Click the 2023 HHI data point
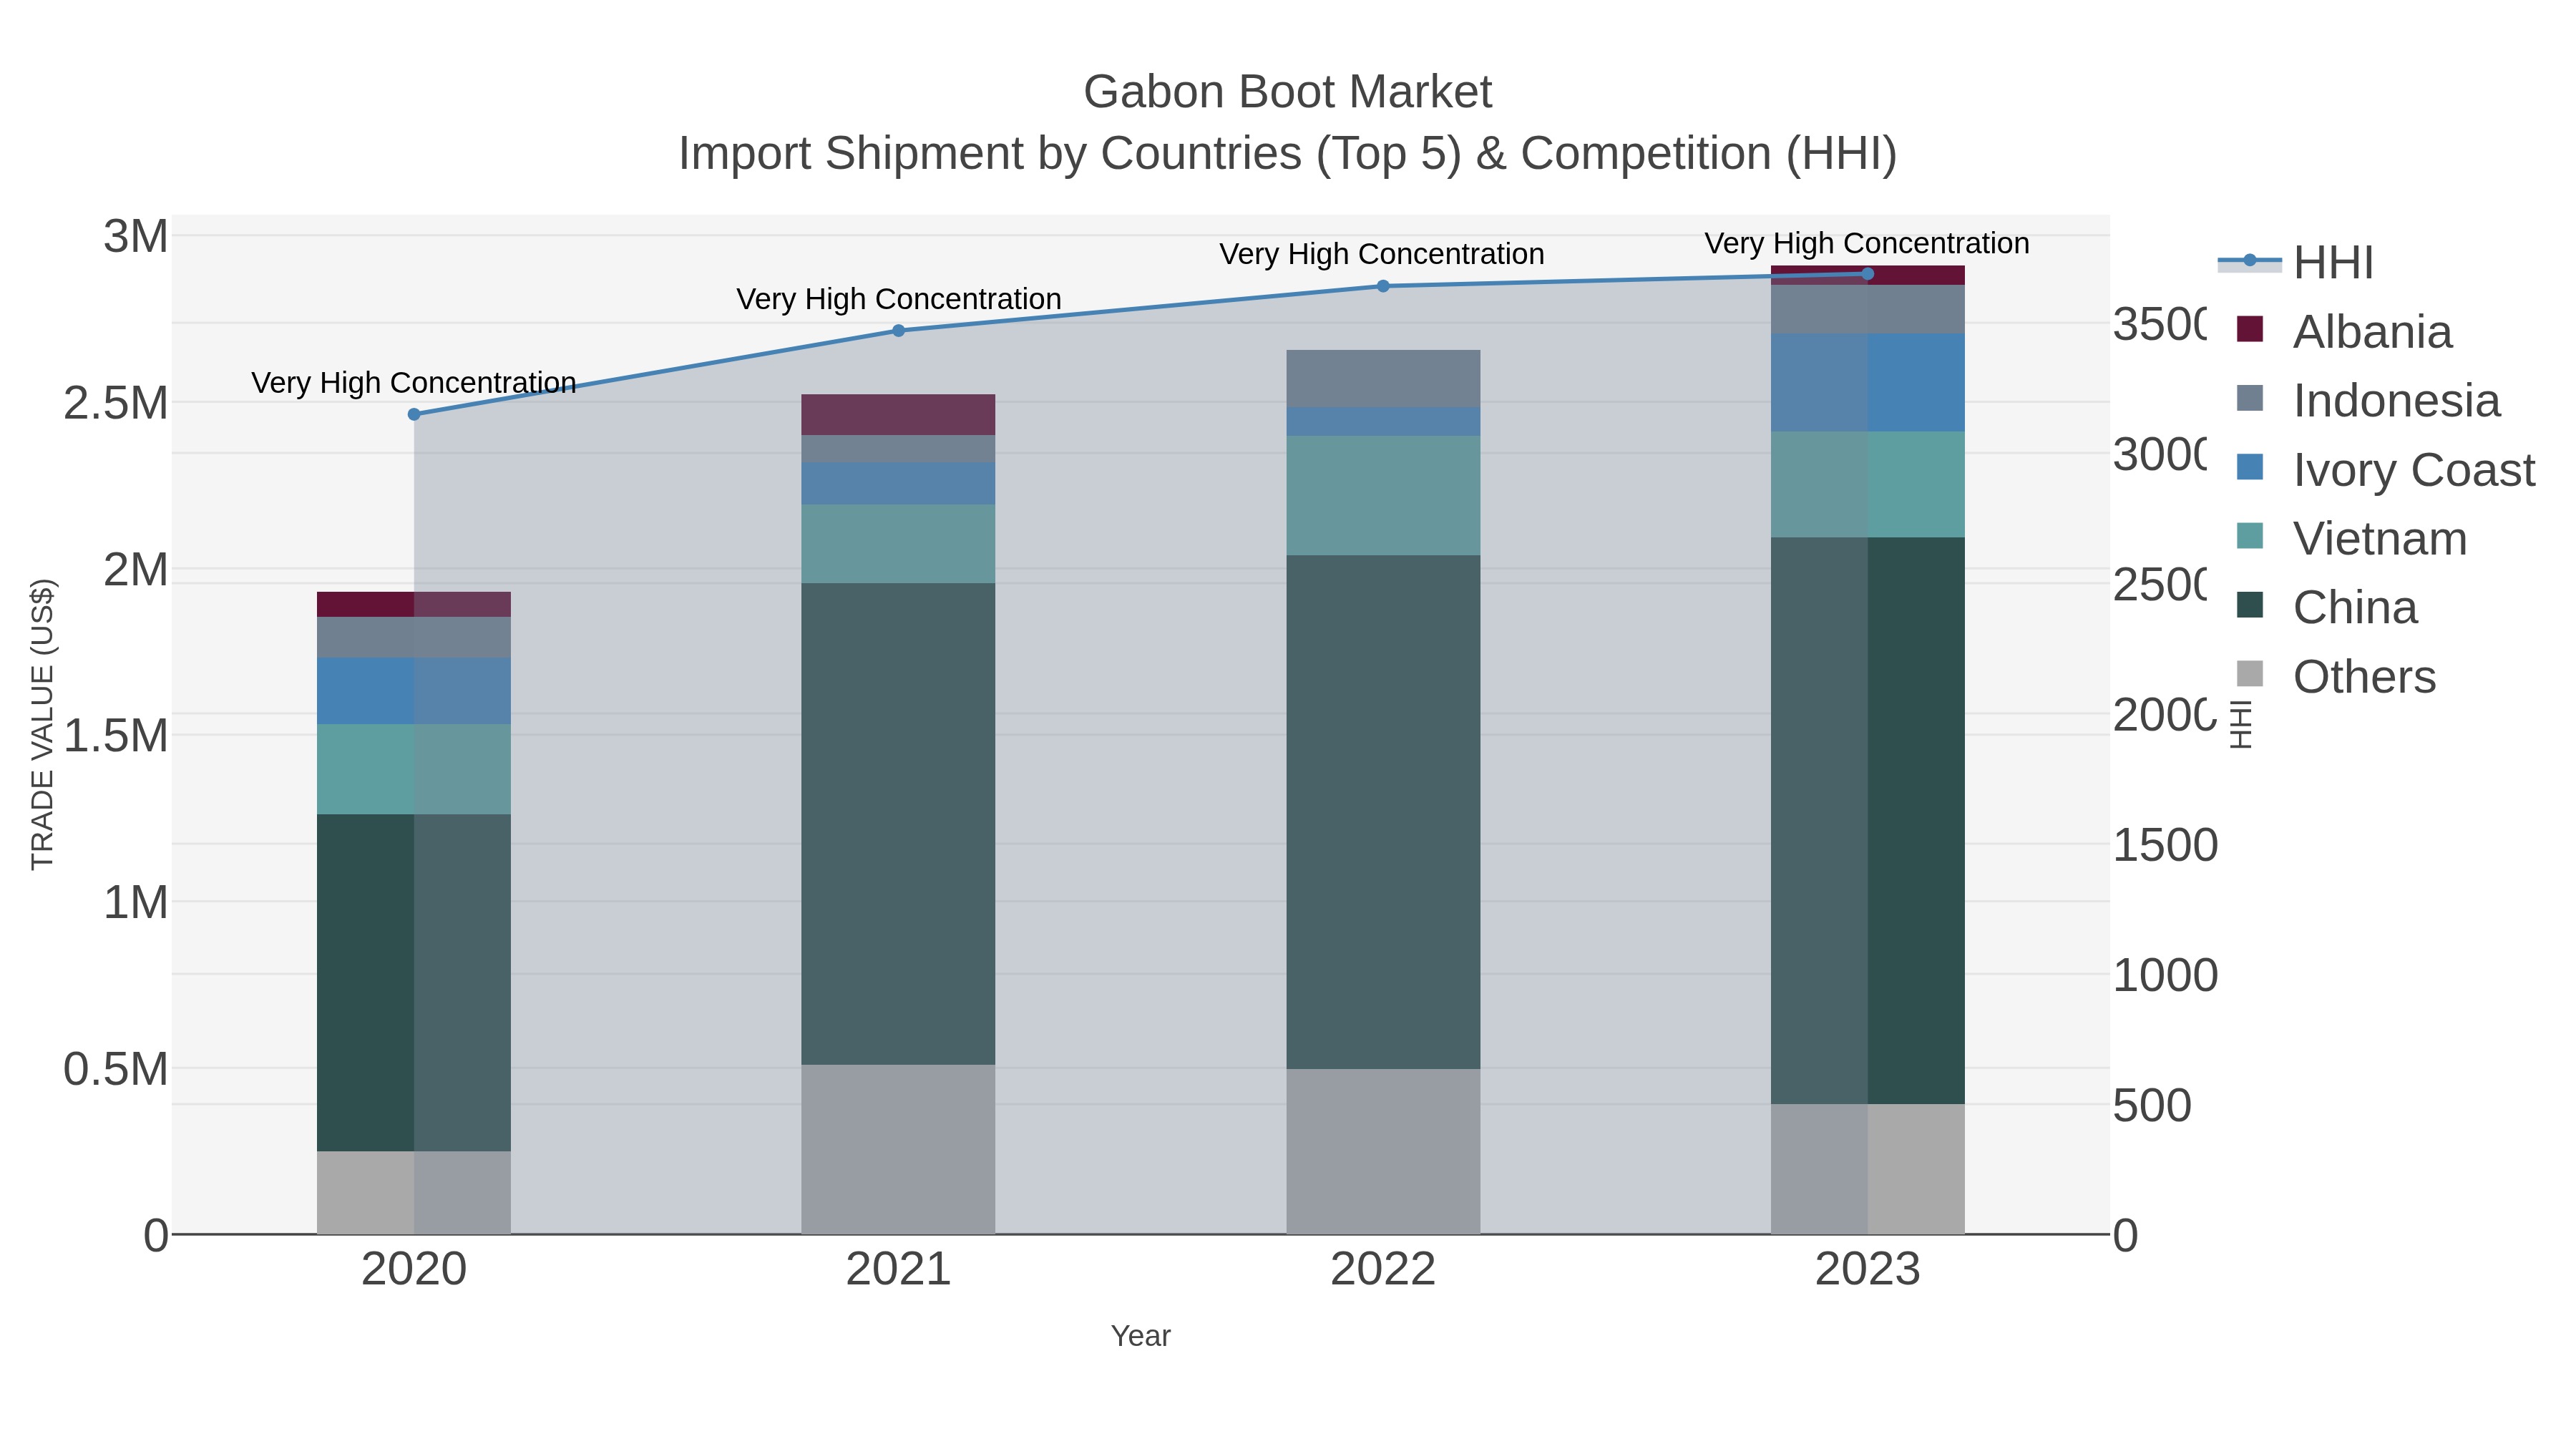Viewport: 2576px width, 1449px height. (1867, 274)
